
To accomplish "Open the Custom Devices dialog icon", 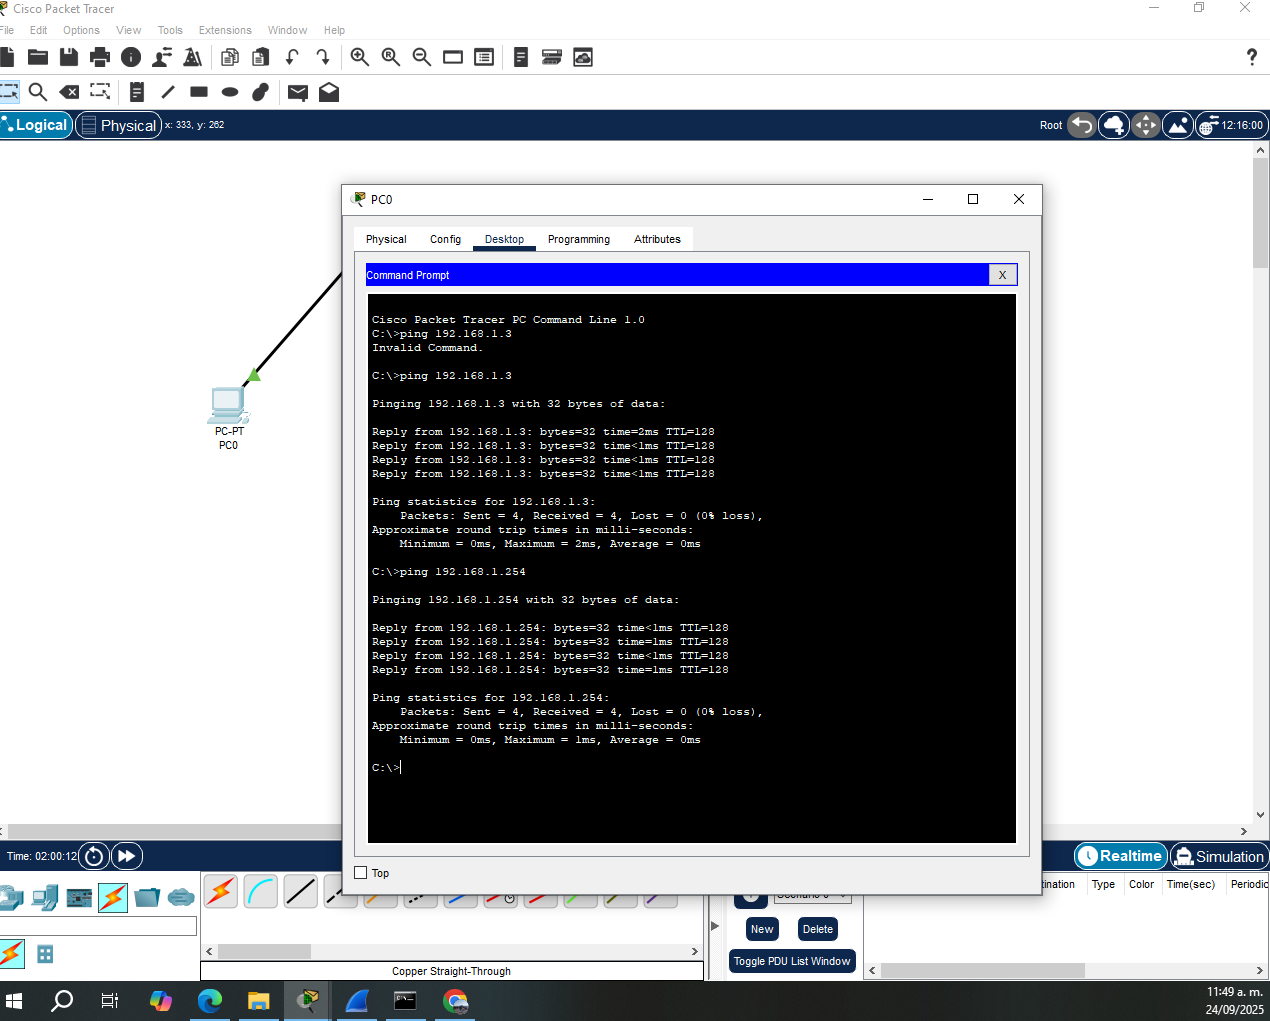I will (x=484, y=57).
